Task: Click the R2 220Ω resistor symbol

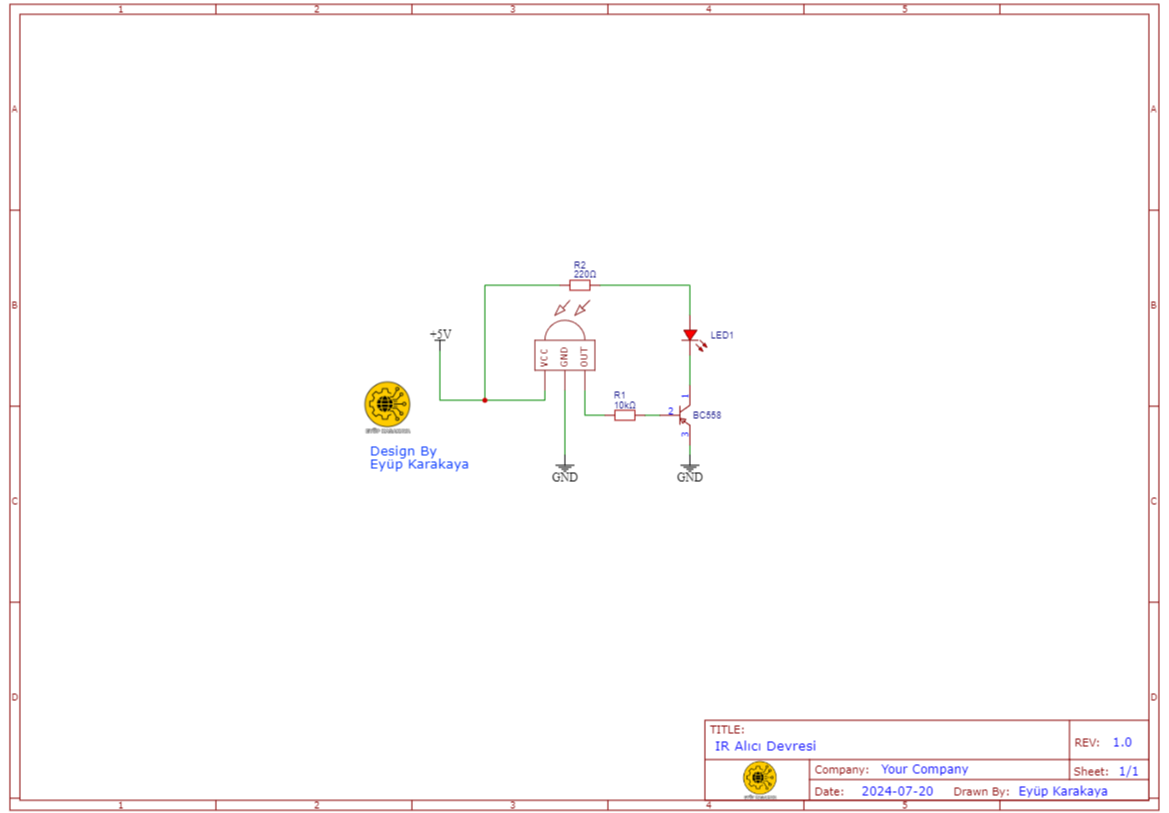Action: (578, 283)
